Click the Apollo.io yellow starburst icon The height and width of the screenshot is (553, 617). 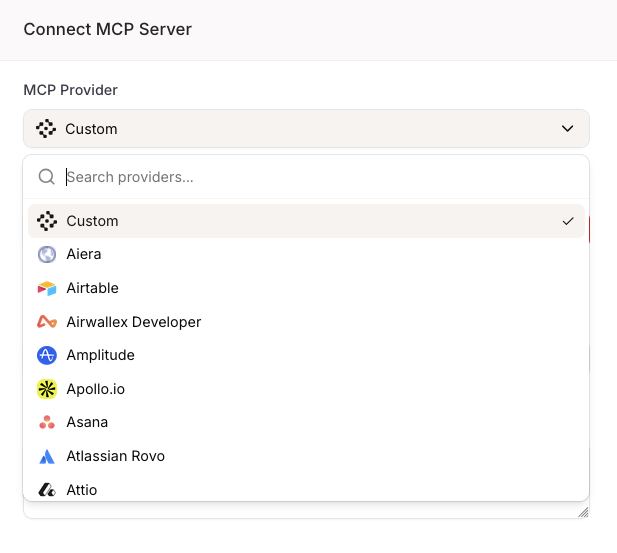47,389
